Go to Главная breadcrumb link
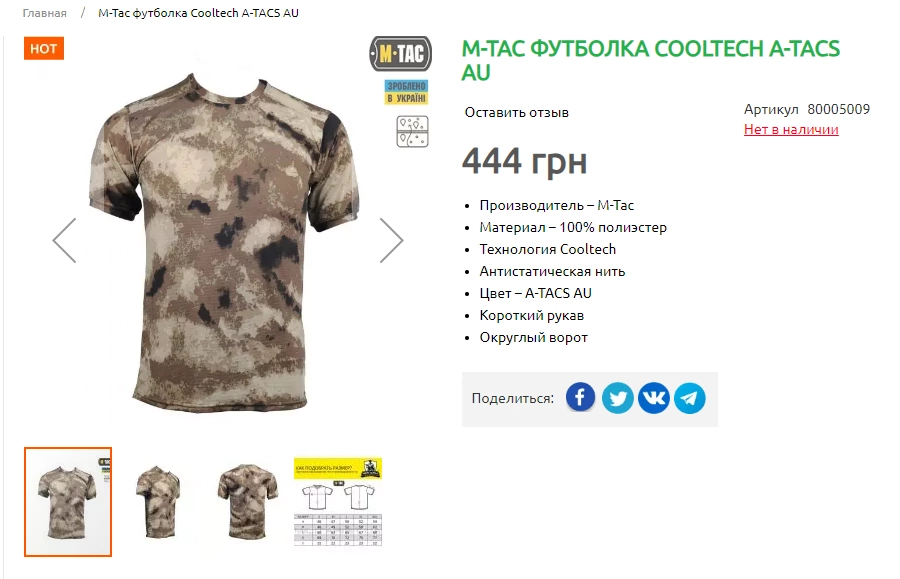The width and height of the screenshot is (900, 579). click(x=44, y=13)
